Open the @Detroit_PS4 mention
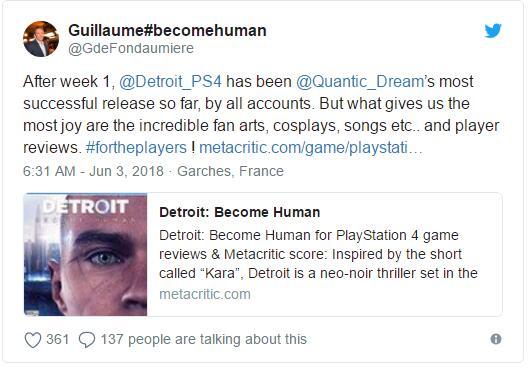 click(170, 81)
